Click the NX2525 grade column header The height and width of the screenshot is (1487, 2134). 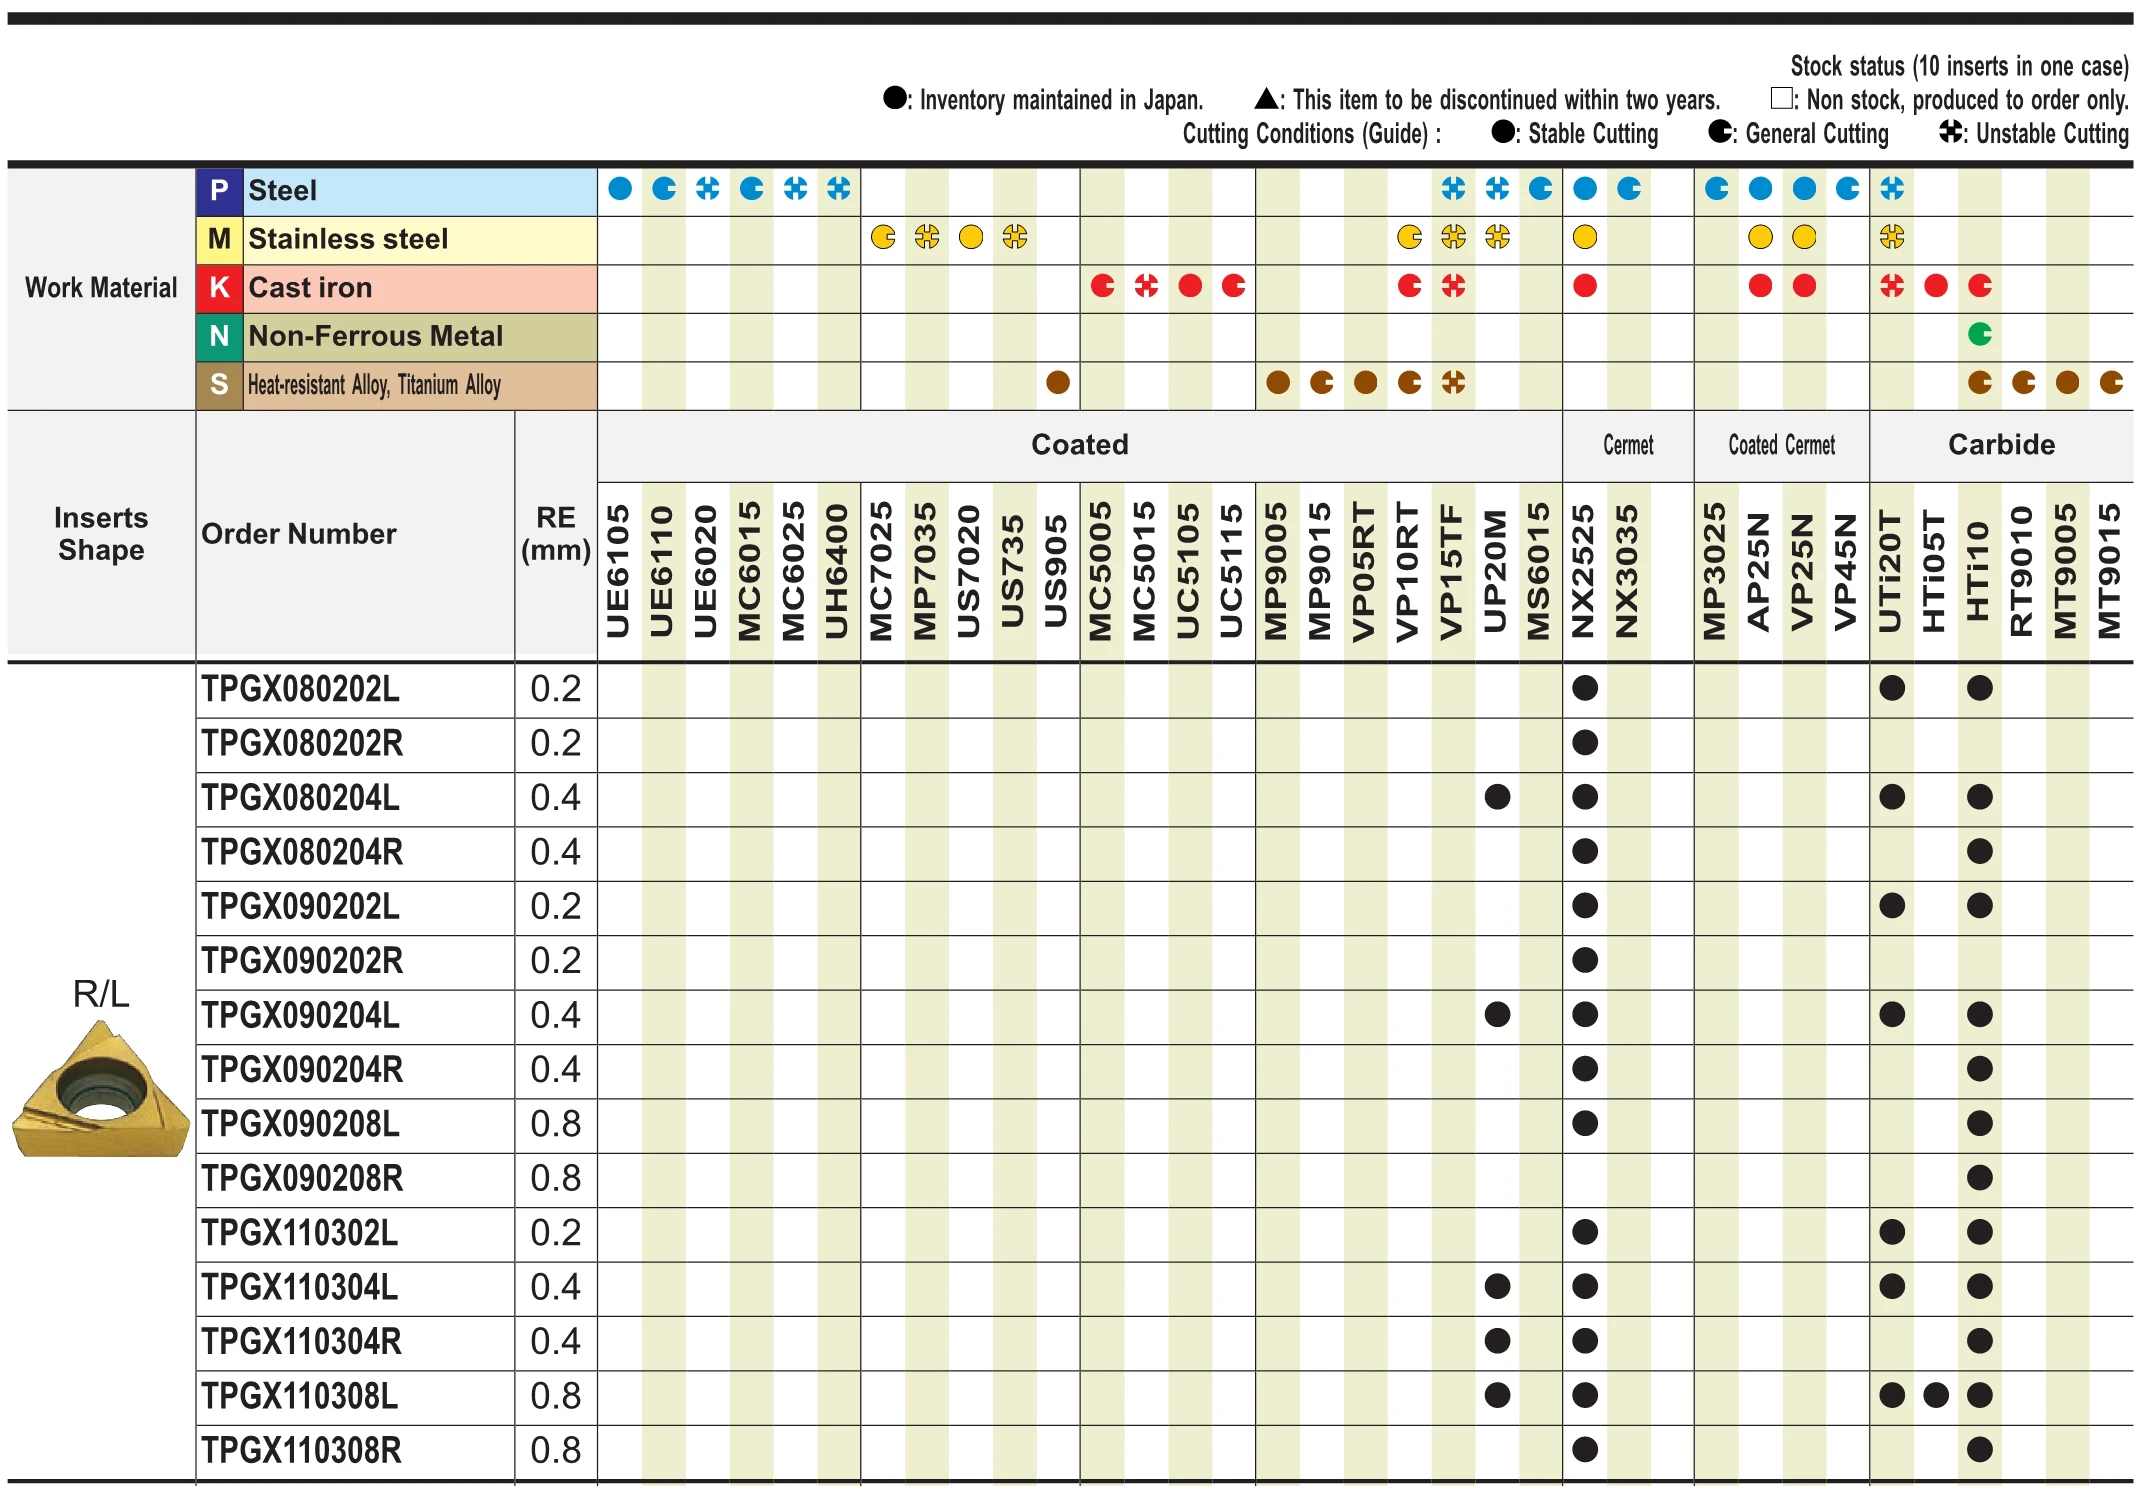coord(1583,570)
